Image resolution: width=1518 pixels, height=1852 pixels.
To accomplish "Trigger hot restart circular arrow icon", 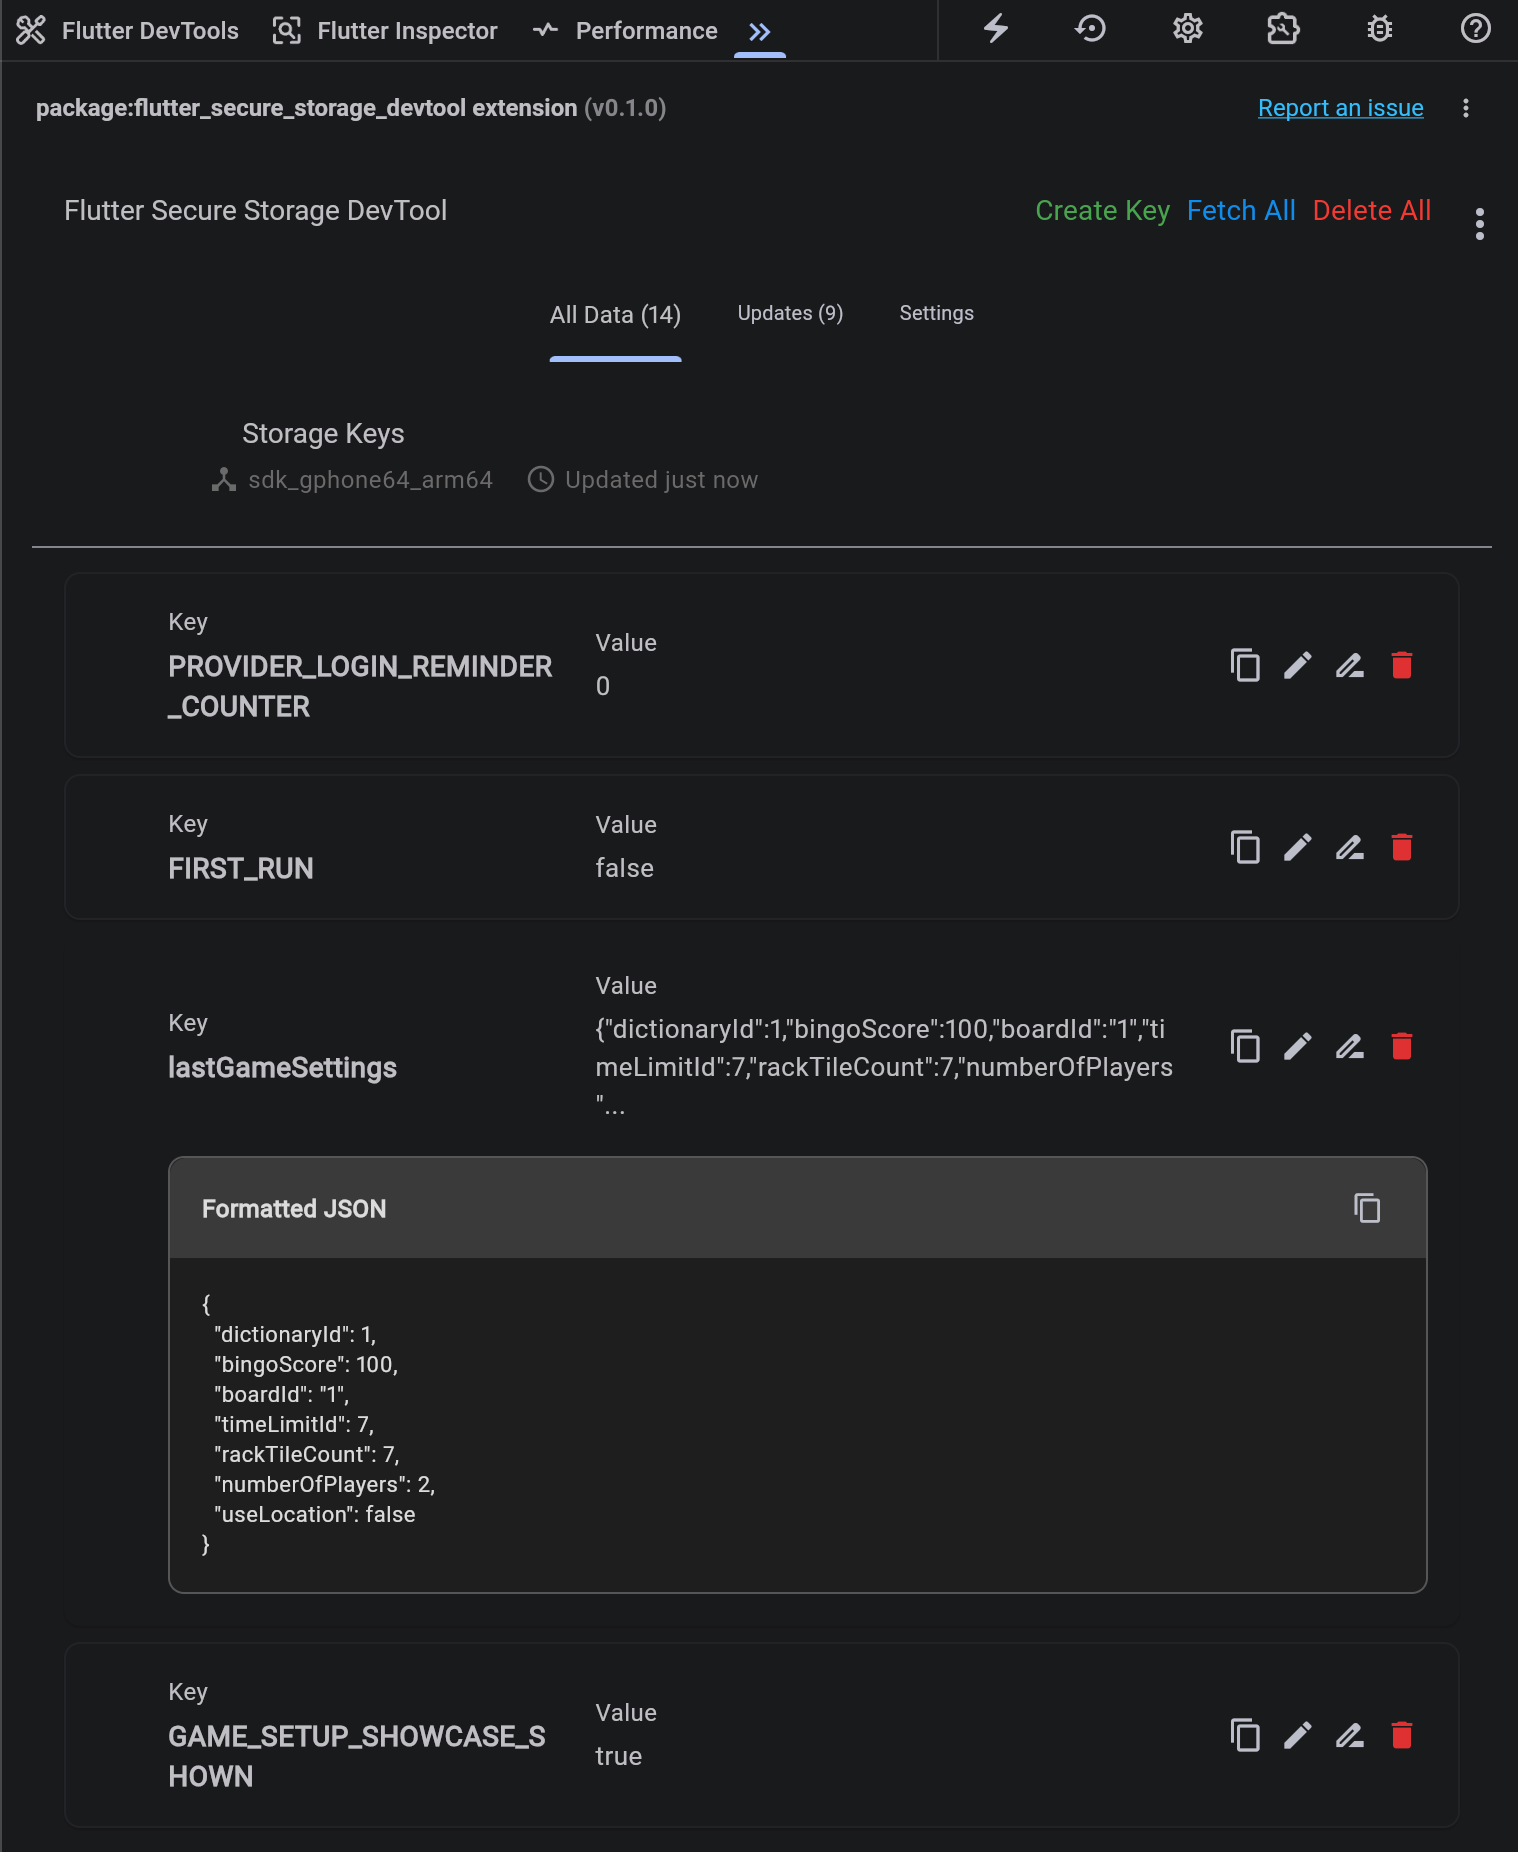I will pyautogui.click(x=1091, y=29).
